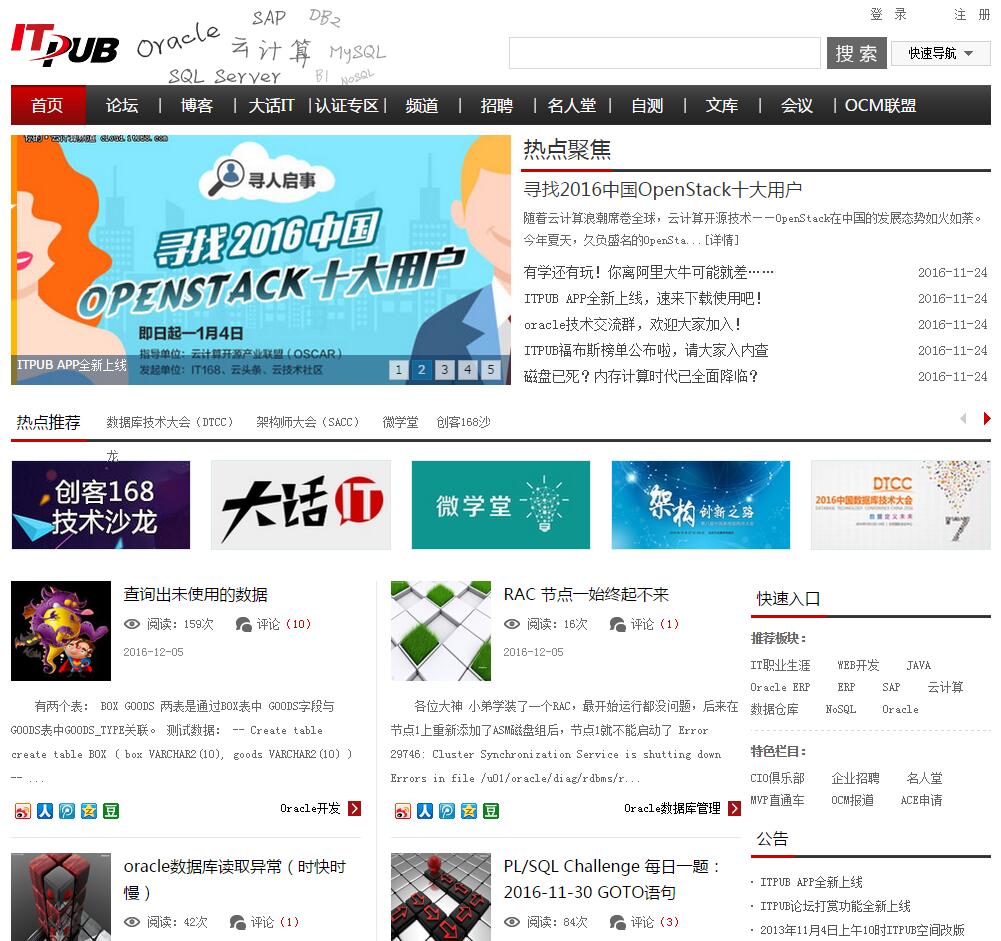Click the 注册 register link
The height and width of the screenshot is (941, 1001).
tap(972, 14)
